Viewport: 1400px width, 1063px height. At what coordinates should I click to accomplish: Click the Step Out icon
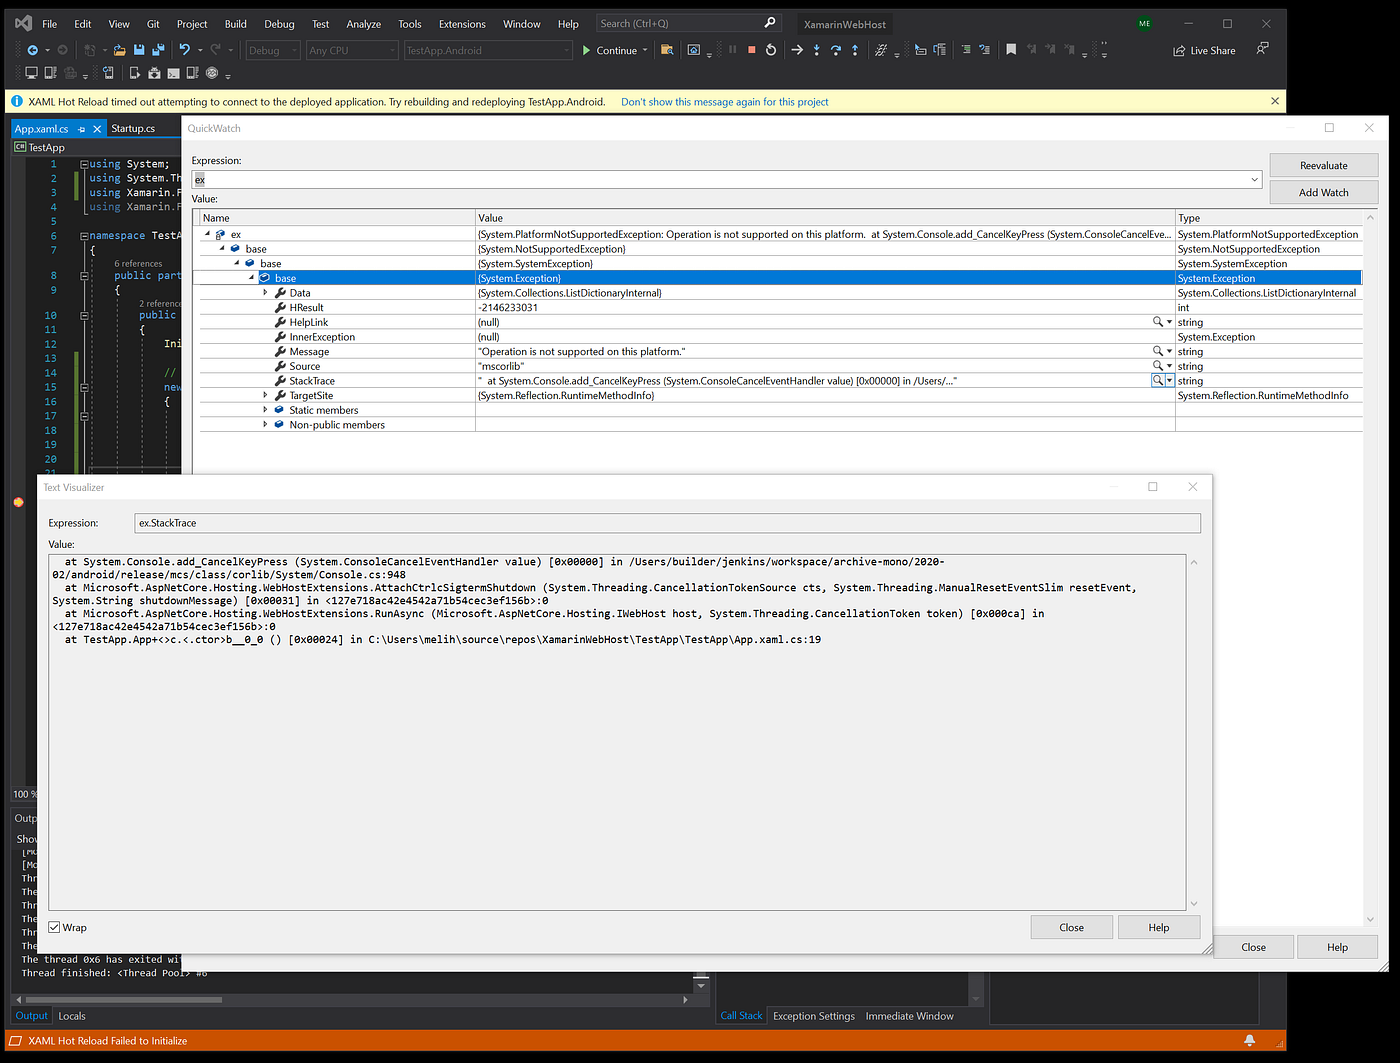coord(855,50)
